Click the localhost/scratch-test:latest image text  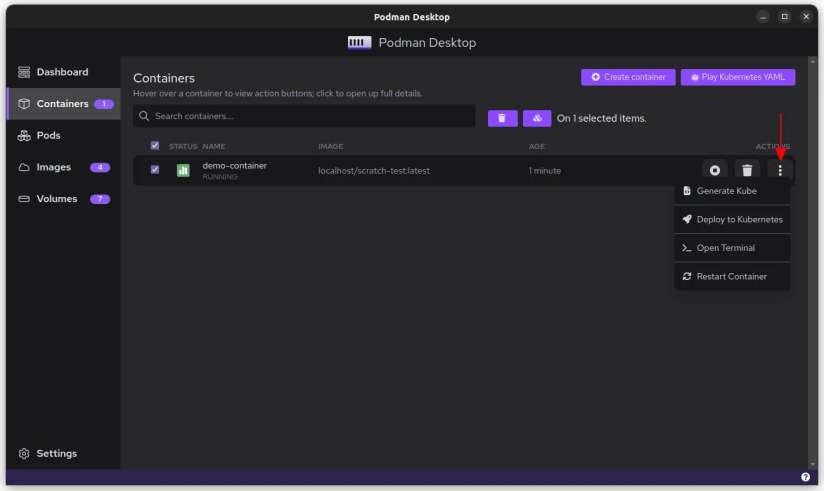tap(374, 171)
